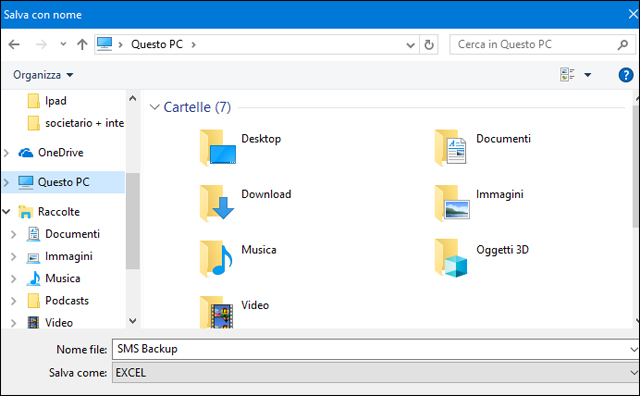Expand Video under Raccolte
640x396 pixels.
pyautogui.click(x=13, y=323)
